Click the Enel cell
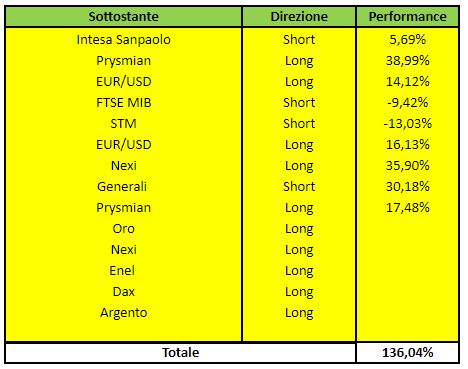The image size is (468, 369). tap(122, 271)
